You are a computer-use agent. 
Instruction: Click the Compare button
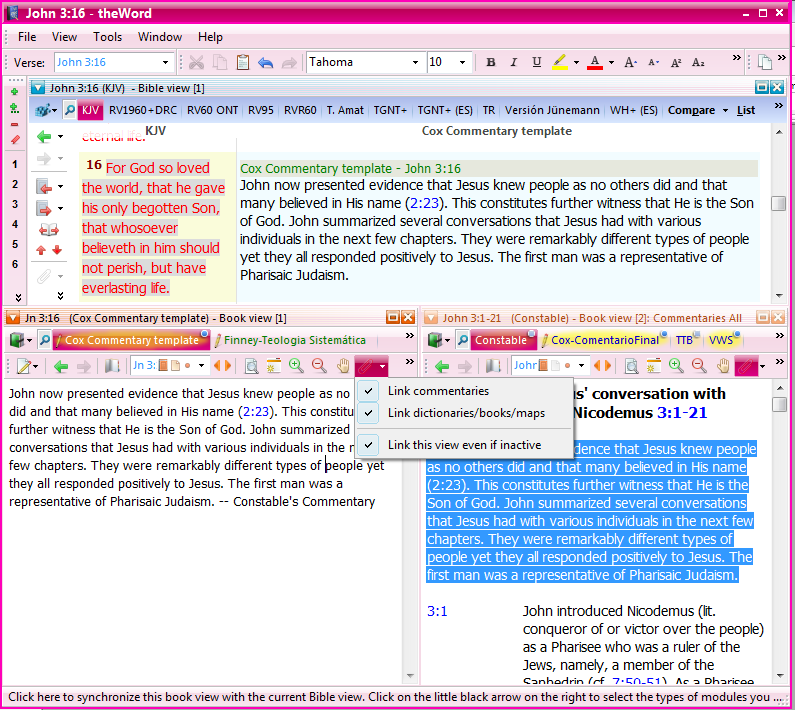click(691, 110)
